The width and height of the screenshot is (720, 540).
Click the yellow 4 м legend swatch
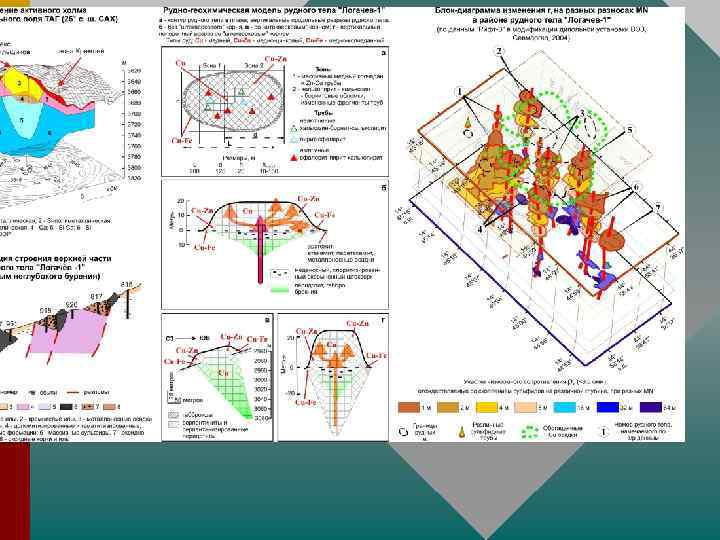tap(487, 407)
